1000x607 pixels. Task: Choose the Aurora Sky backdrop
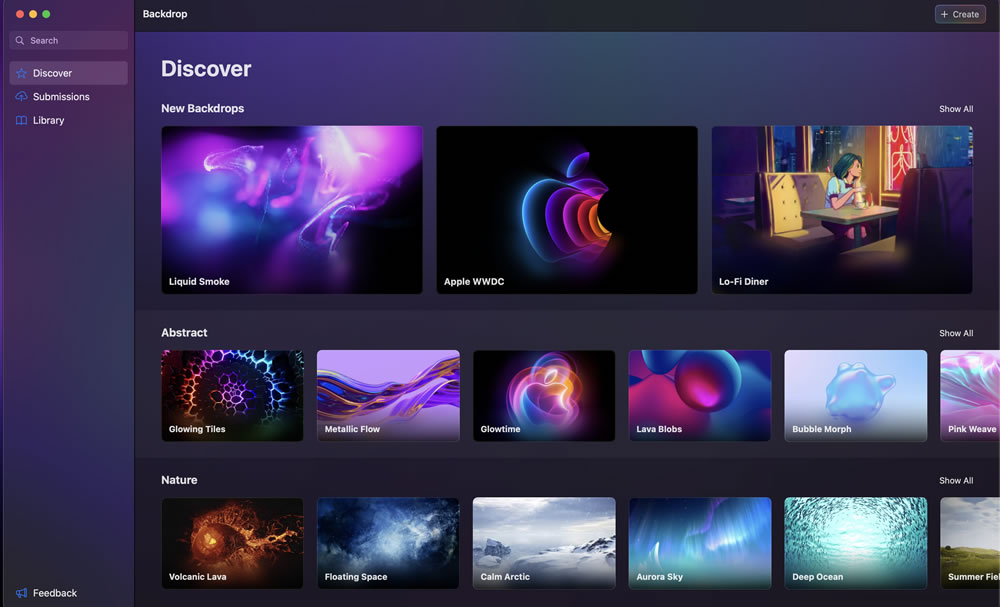(700, 543)
